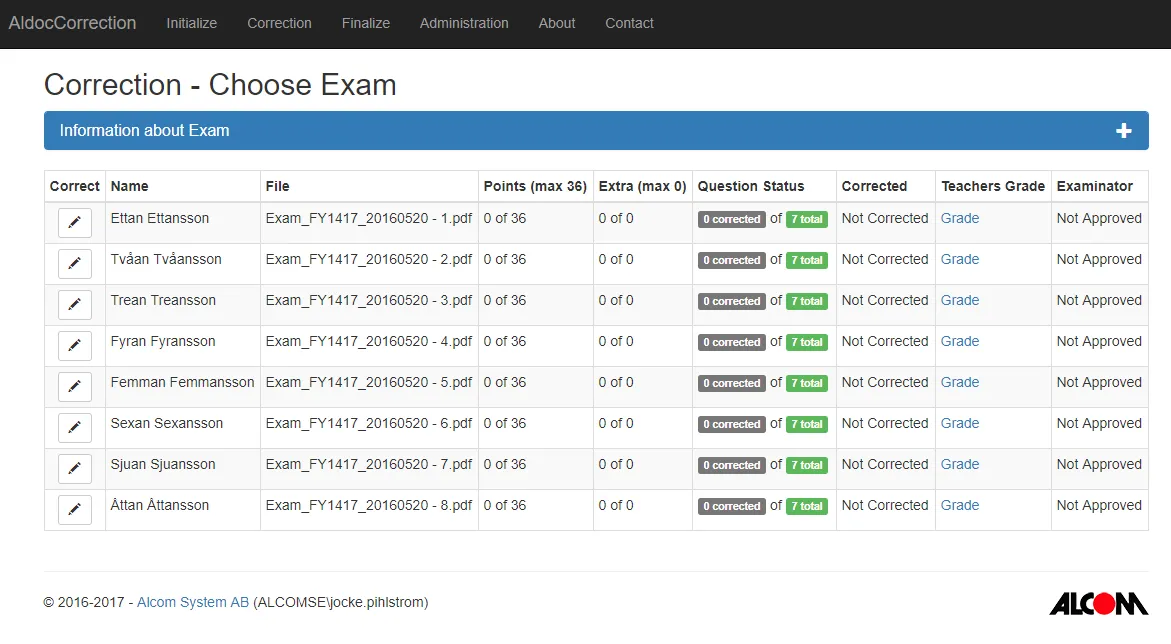The height and width of the screenshot is (644, 1171).
Task: Open the About page
Action: point(556,23)
